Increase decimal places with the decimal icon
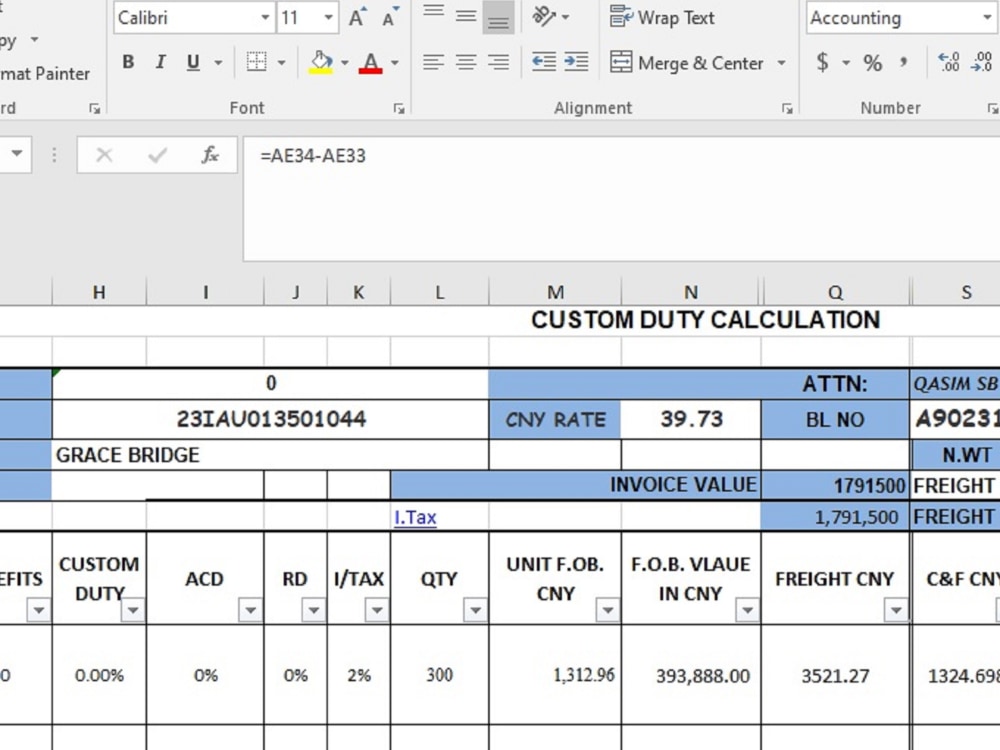This screenshot has width=1000, height=750. (948, 62)
